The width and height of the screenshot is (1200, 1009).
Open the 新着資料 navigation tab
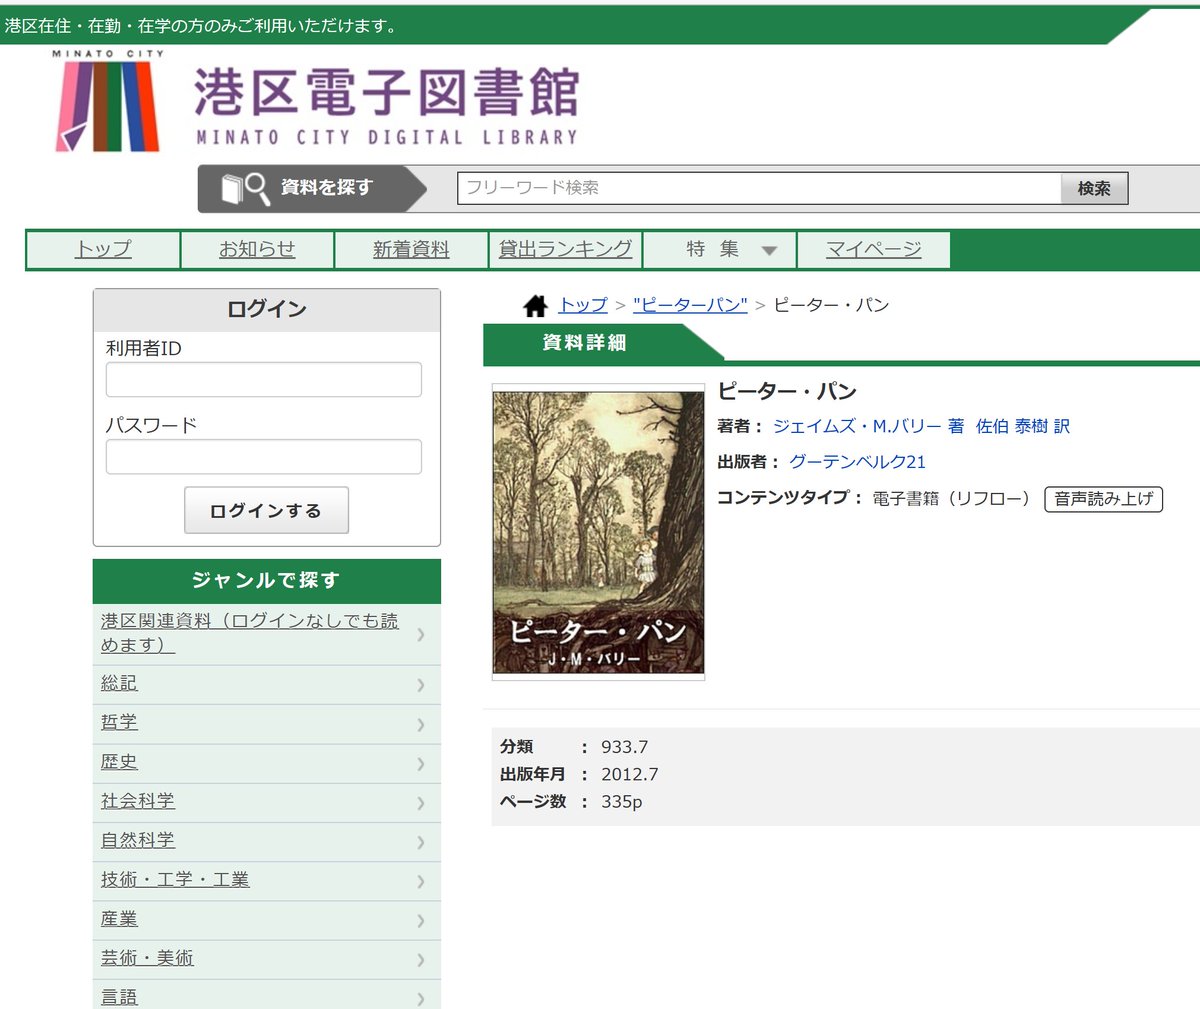tap(411, 250)
